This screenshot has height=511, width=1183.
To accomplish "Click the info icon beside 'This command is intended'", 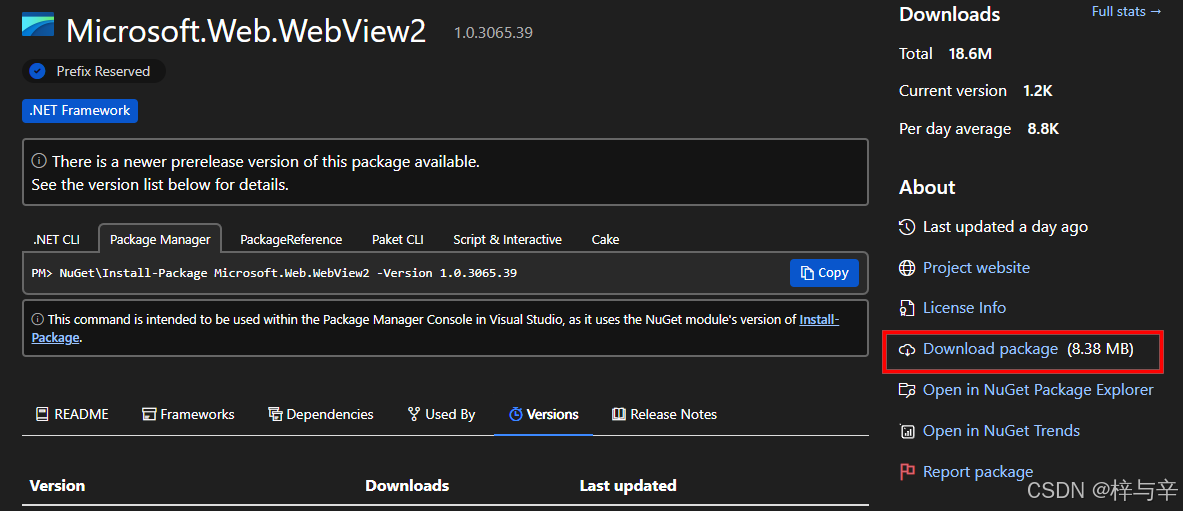I will [x=38, y=319].
